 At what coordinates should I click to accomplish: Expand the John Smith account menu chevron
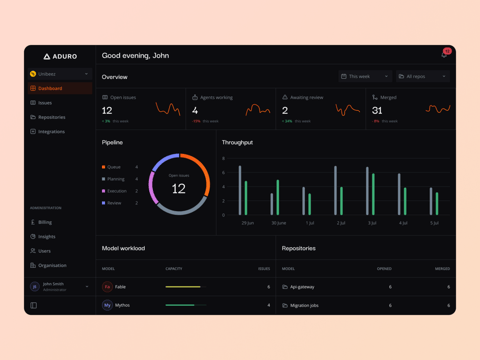(87, 287)
